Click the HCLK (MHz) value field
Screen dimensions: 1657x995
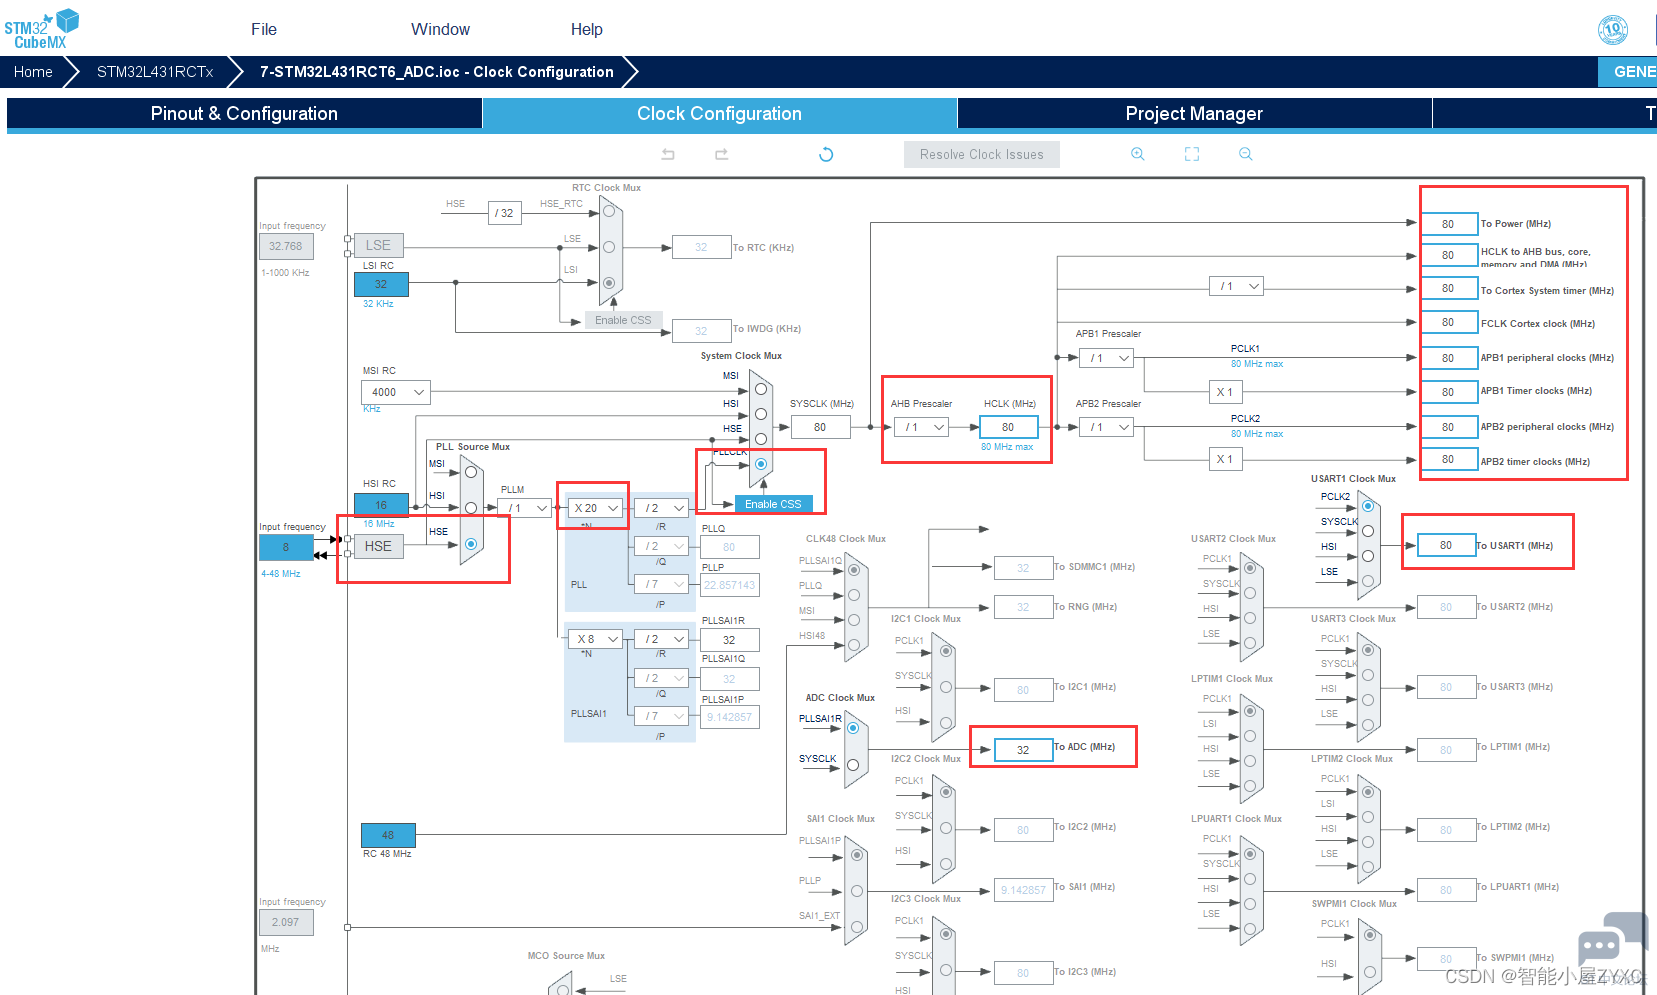[x=1008, y=427]
